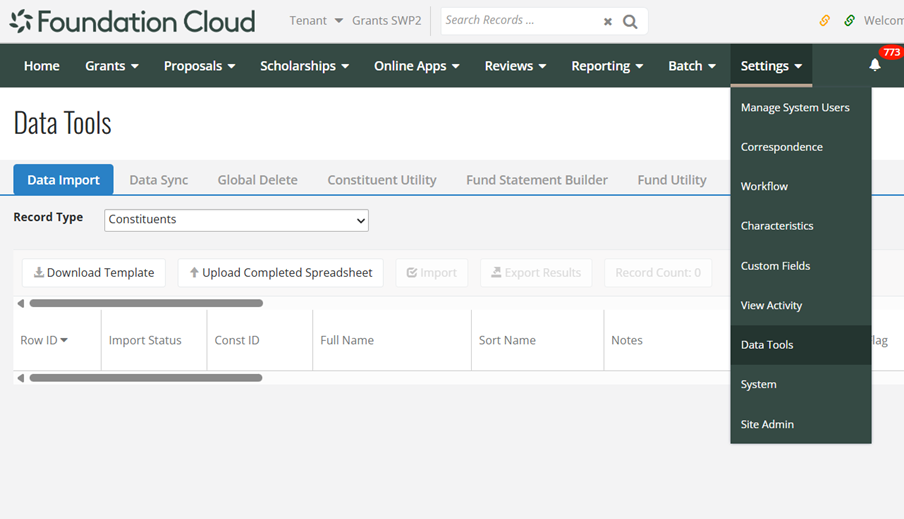Screen dimensions: 904x519
Task: Click the Record Count: 0 button
Action: (658, 273)
